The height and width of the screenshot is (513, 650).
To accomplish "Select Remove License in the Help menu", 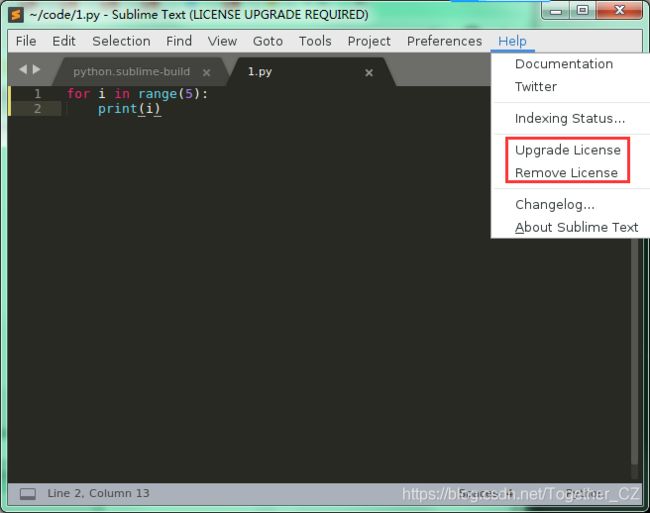I will (x=566, y=173).
